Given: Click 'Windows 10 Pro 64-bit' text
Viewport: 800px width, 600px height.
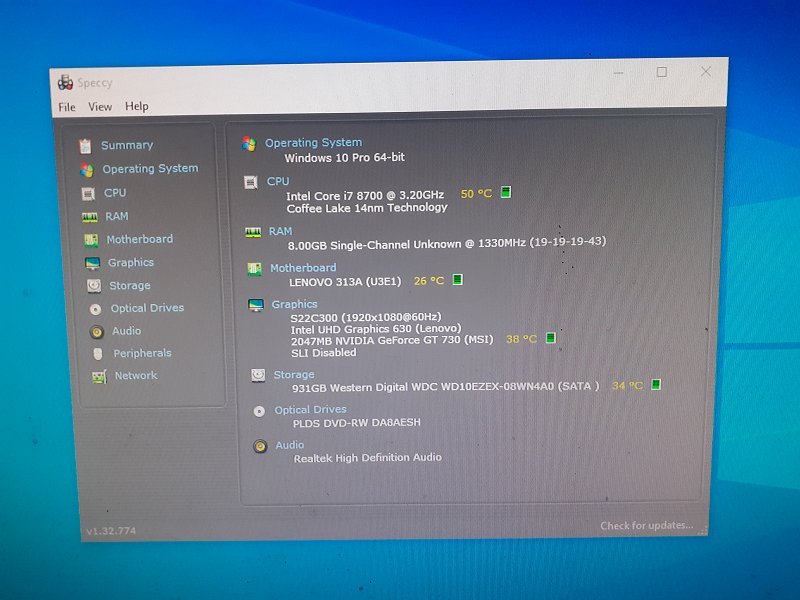Looking at the screenshot, I should (x=344, y=158).
